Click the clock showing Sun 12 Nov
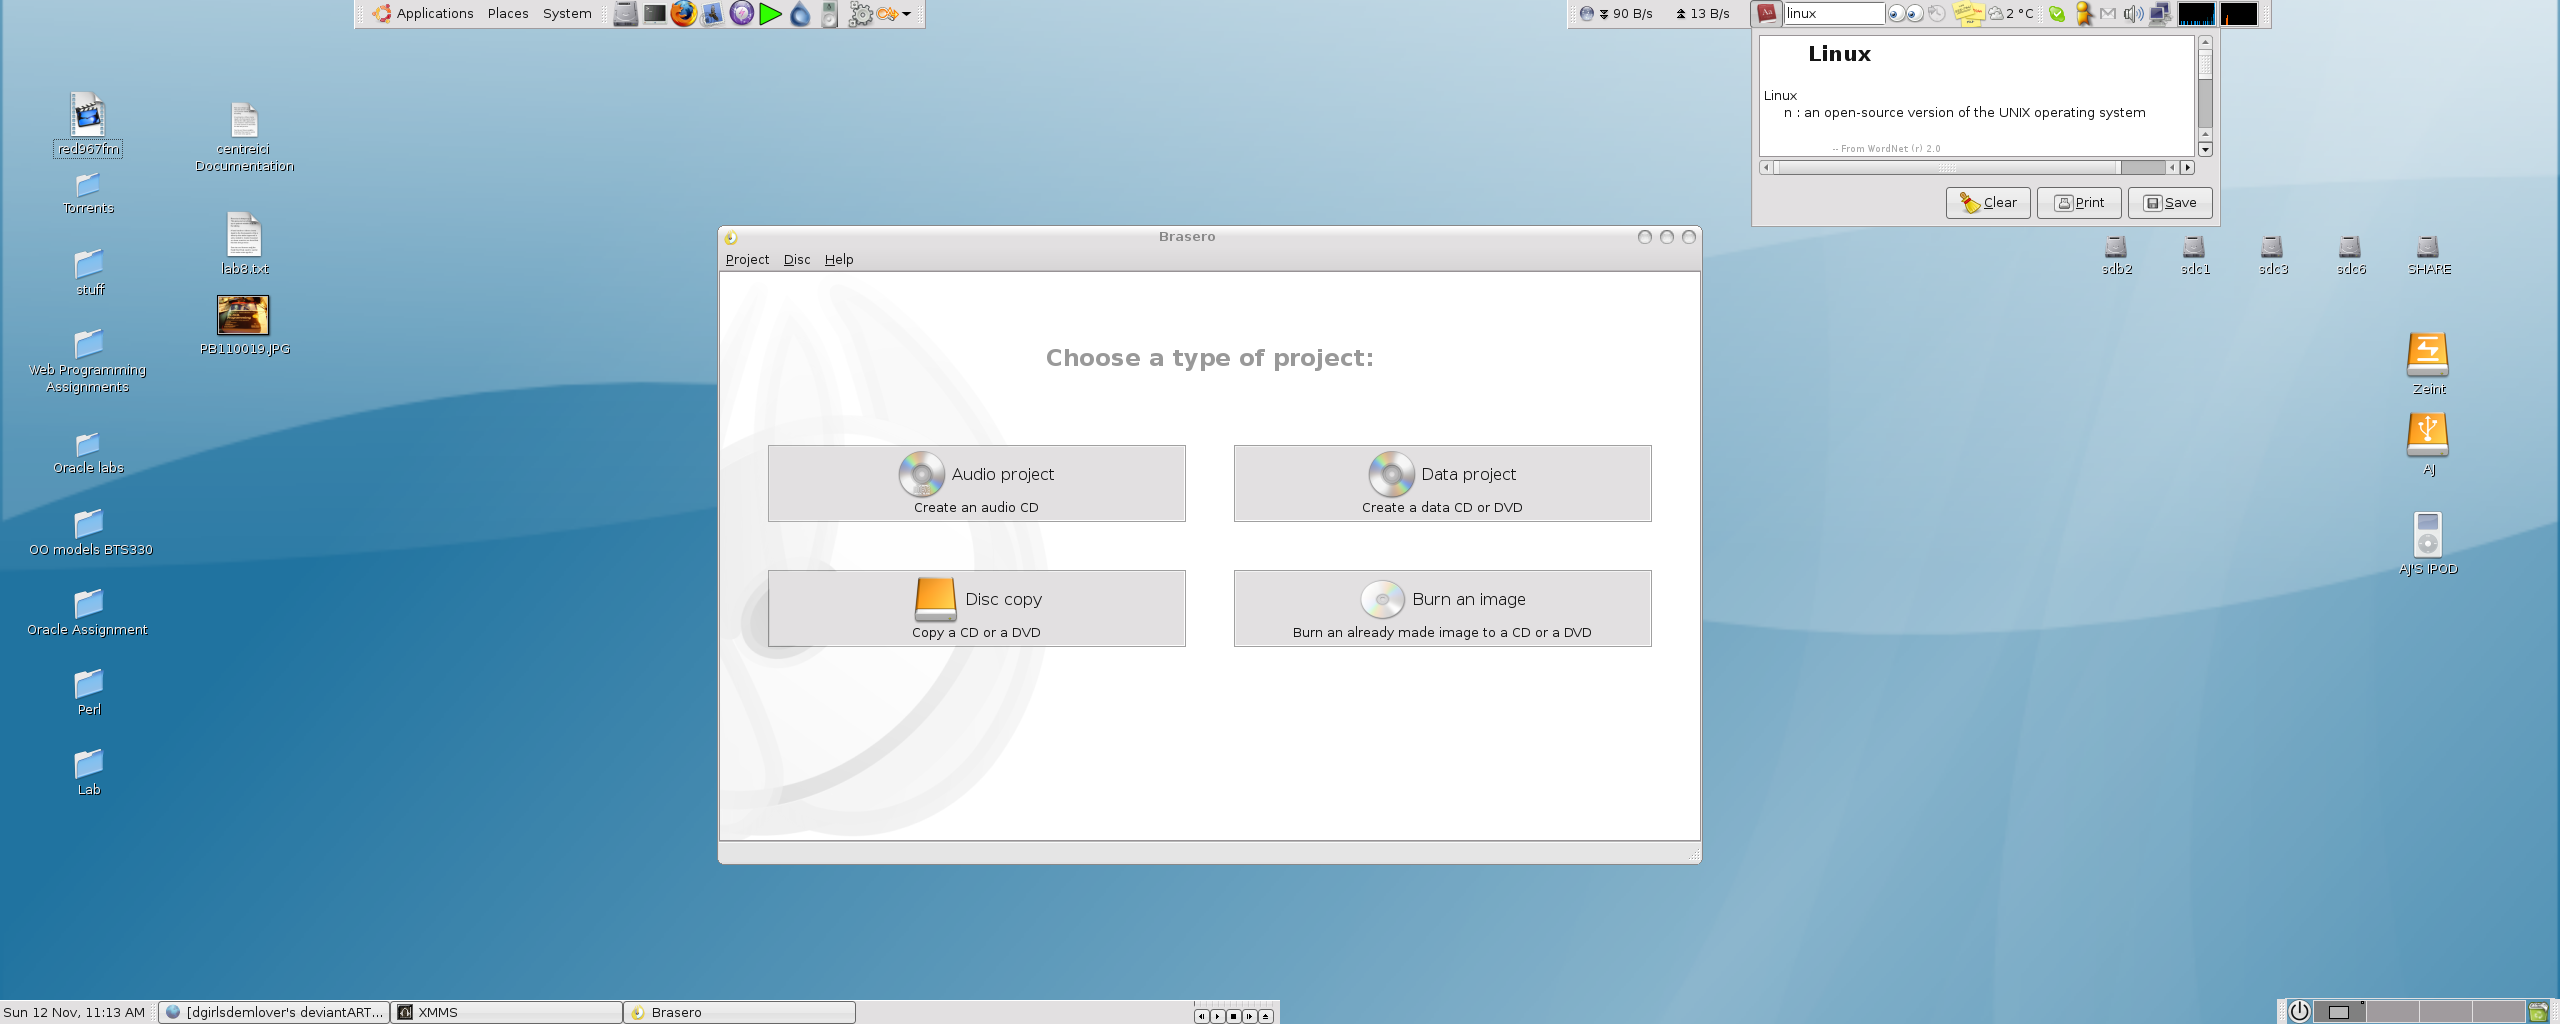2560x1024 pixels. point(75,1012)
